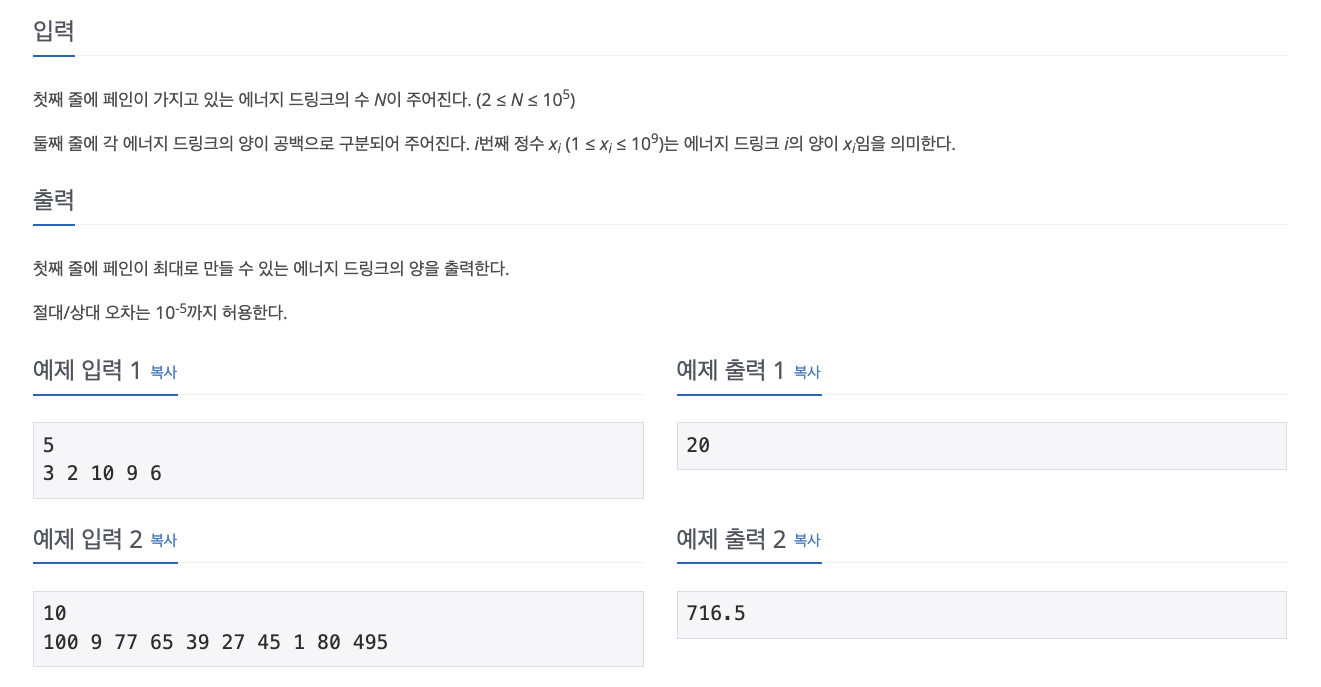
Task: Click the 복사 link next to 예제 입력 1
Action: tap(163, 372)
